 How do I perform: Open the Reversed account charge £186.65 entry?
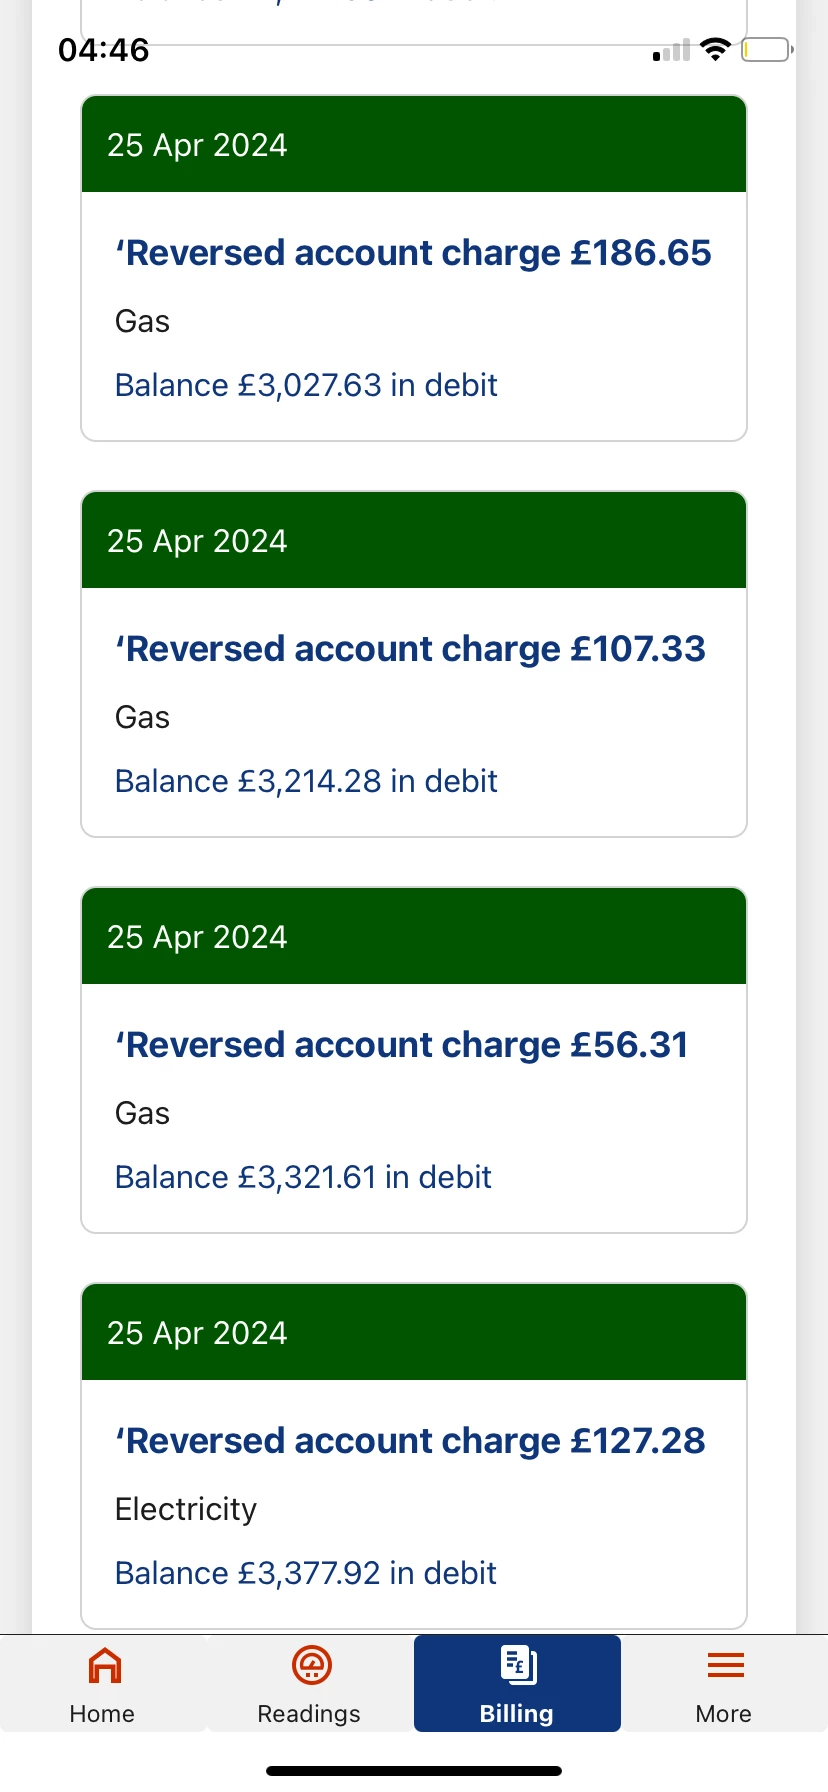click(413, 253)
